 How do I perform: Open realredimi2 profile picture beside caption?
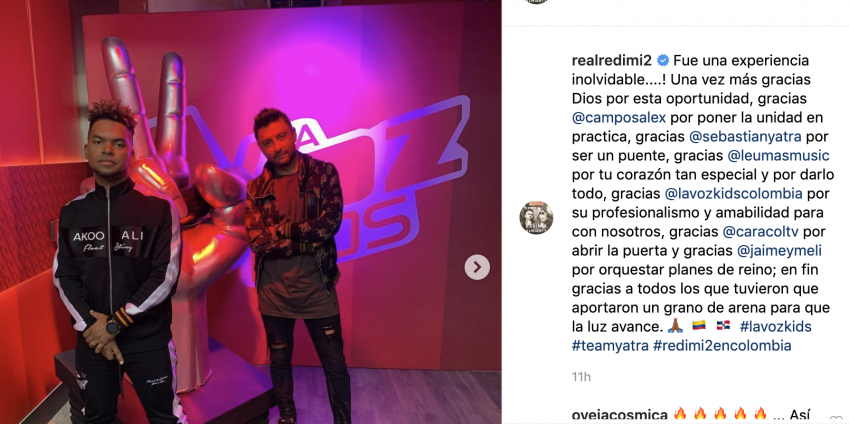(536, 218)
